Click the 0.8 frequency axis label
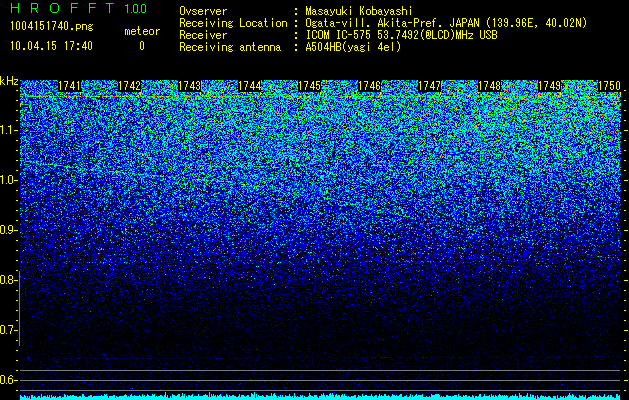This screenshot has width=629, height=400. [x=9, y=280]
